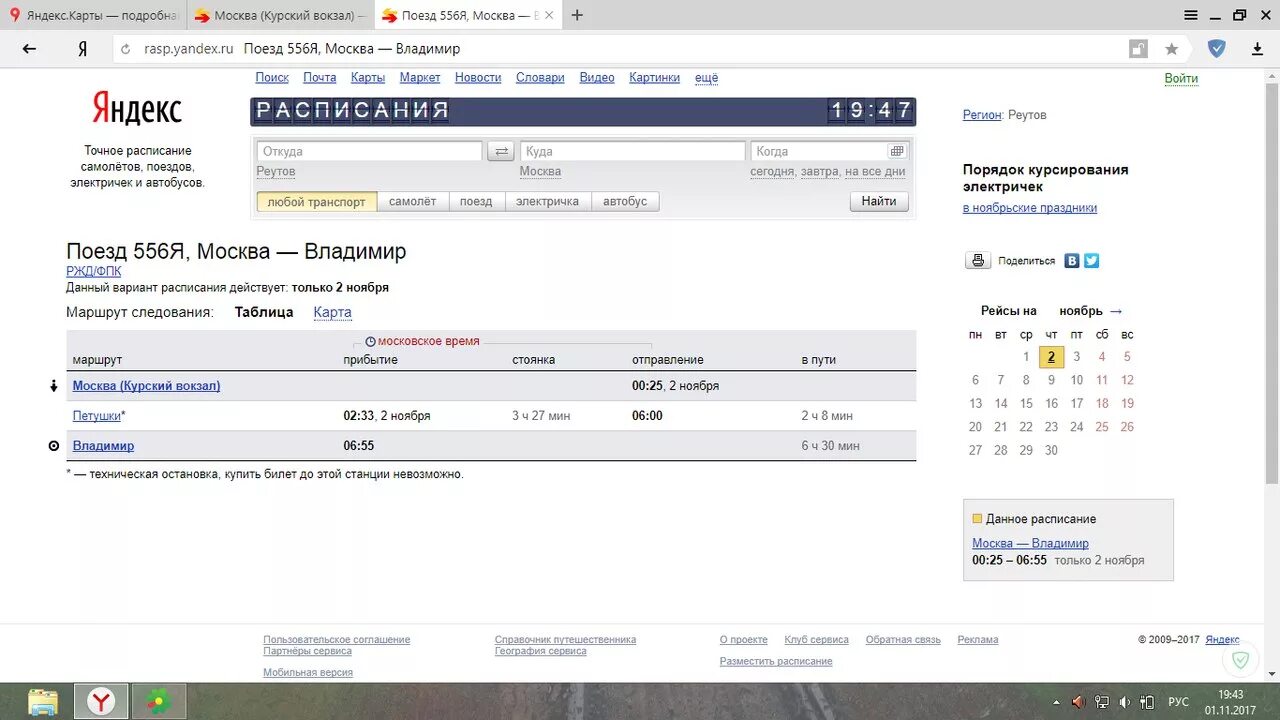
Task: Select highlighted date 2 in calendar
Action: click(x=1051, y=357)
